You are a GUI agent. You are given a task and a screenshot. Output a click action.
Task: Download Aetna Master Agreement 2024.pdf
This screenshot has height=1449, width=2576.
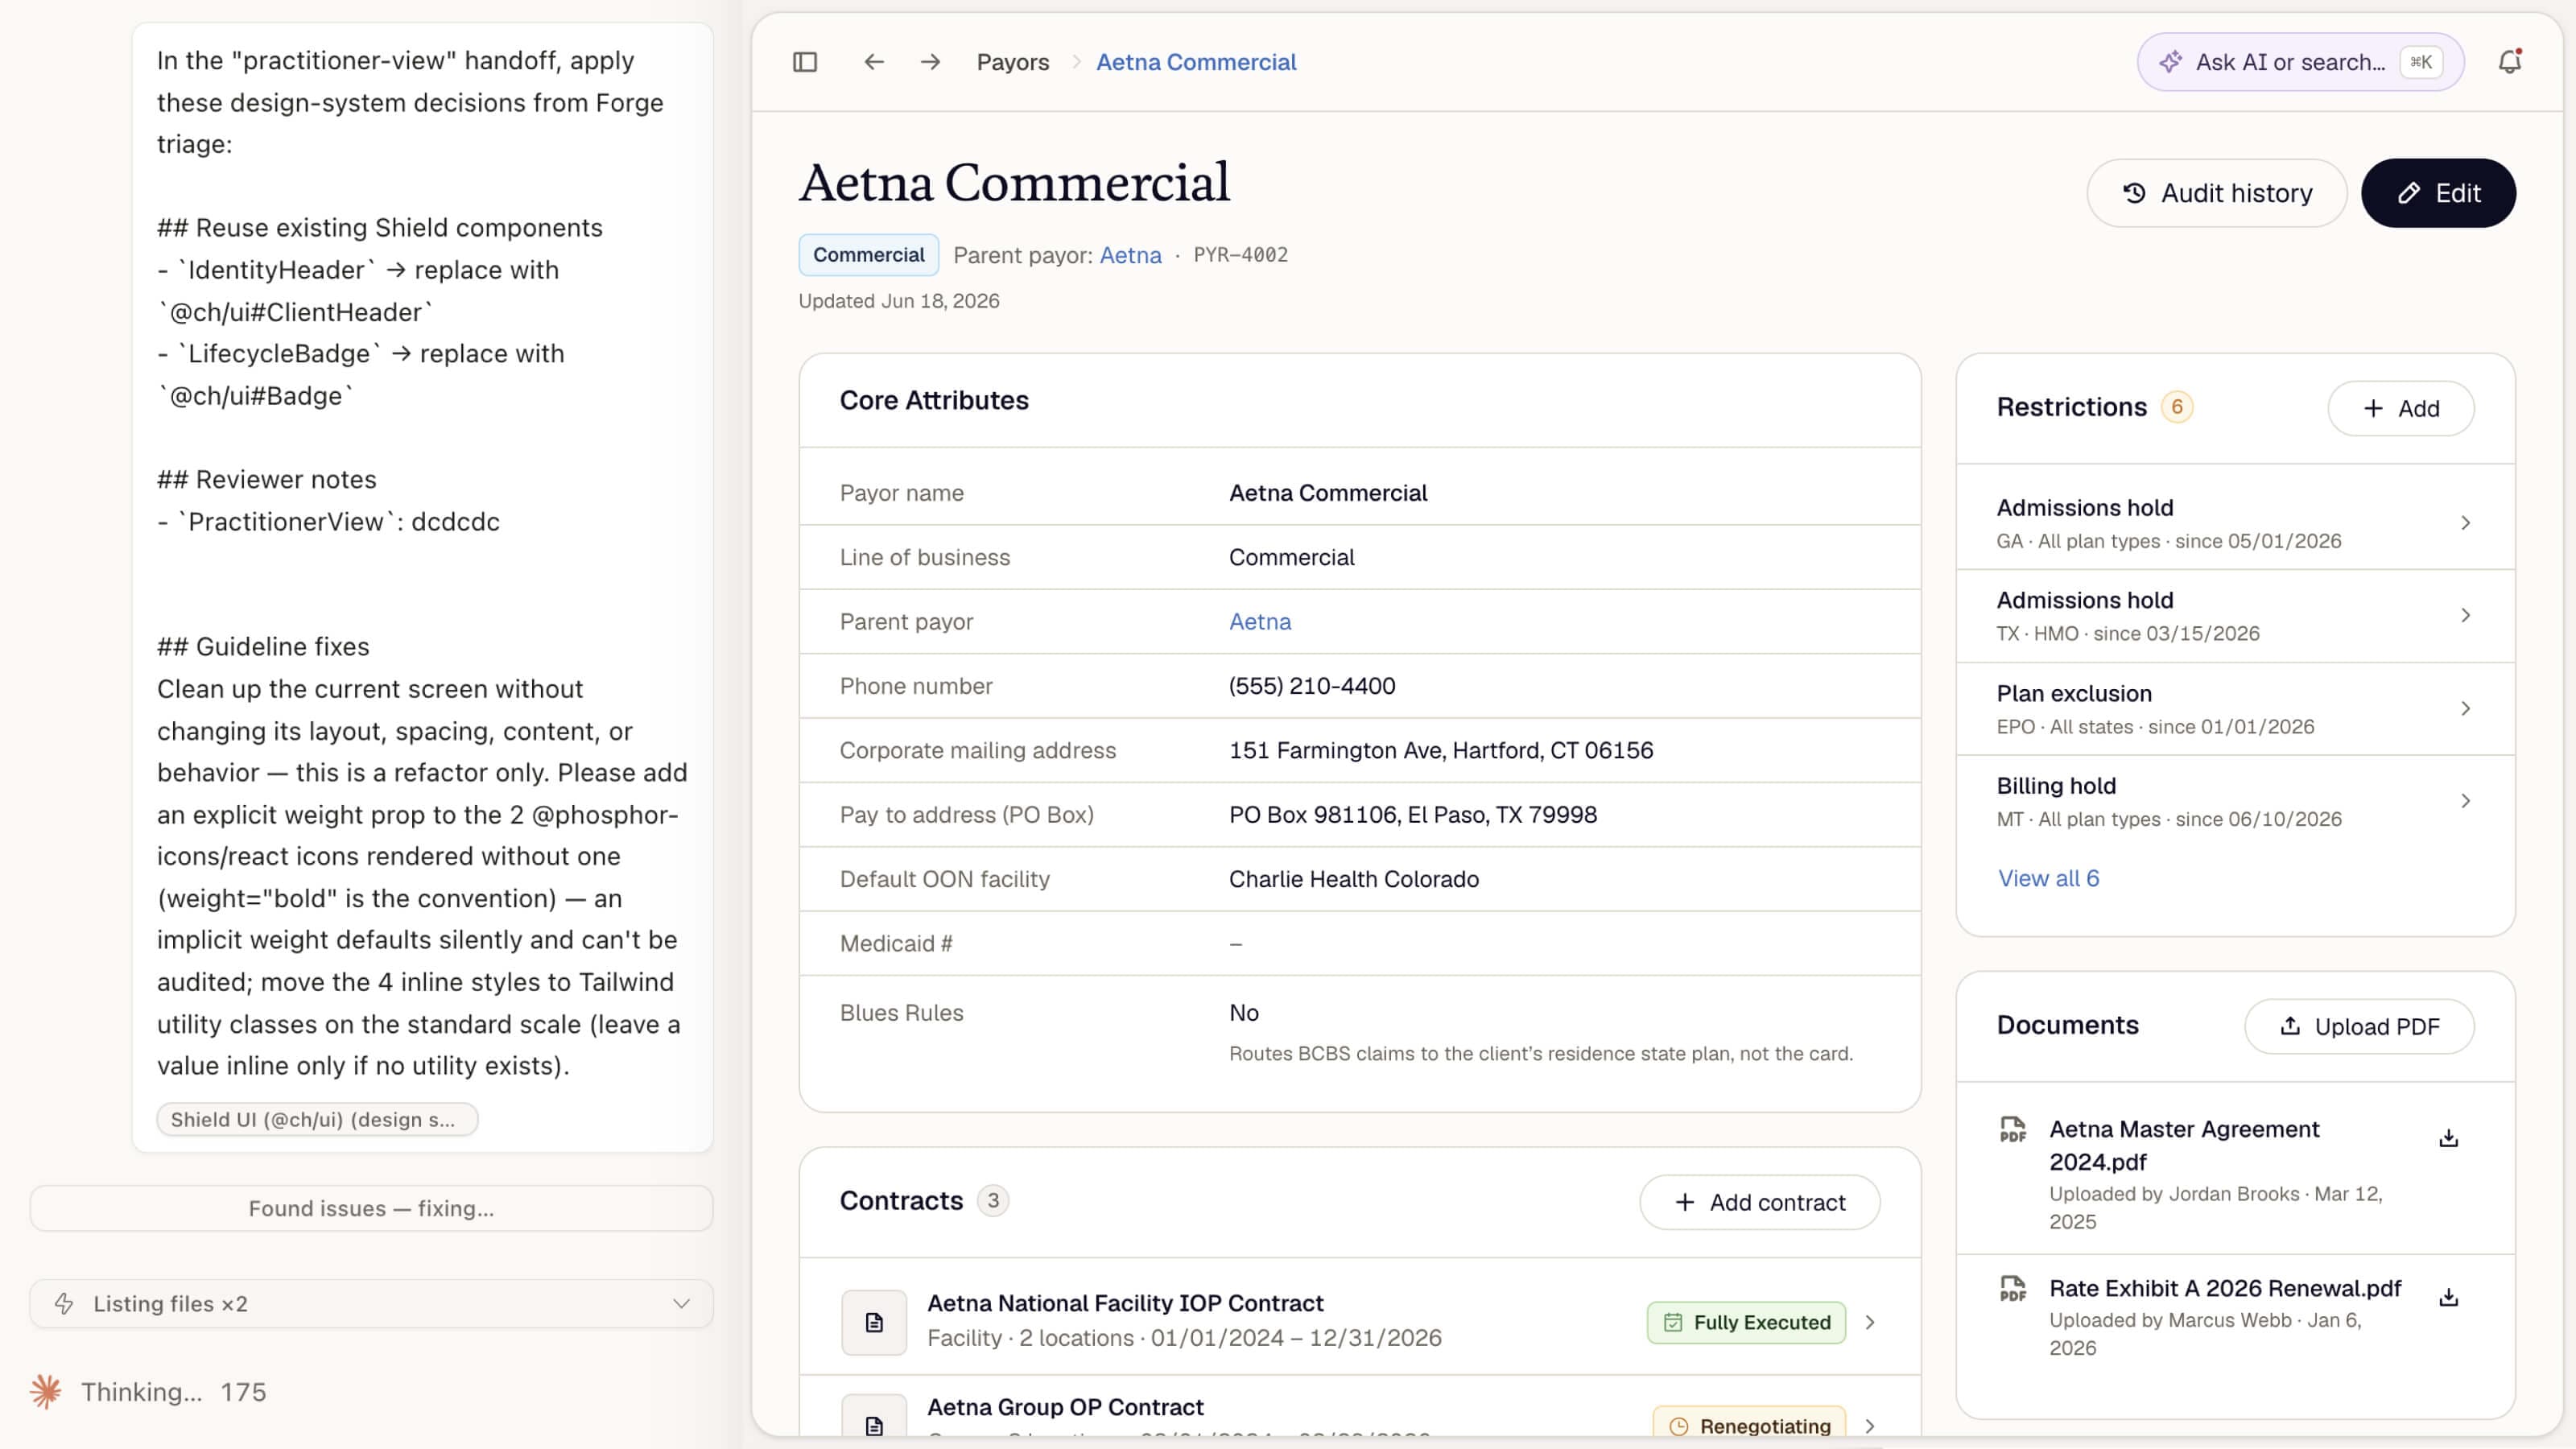coord(2449,1138)
